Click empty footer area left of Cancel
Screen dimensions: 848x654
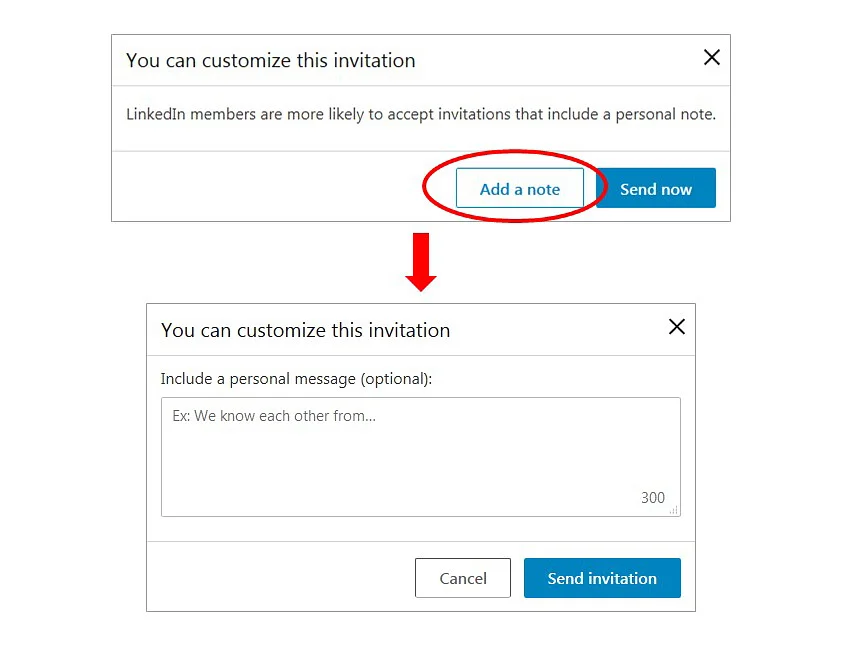click(280, 578)
